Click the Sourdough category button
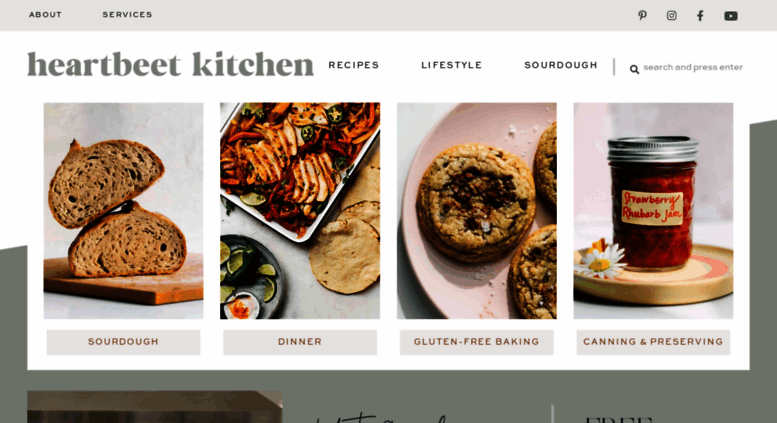 123,342
